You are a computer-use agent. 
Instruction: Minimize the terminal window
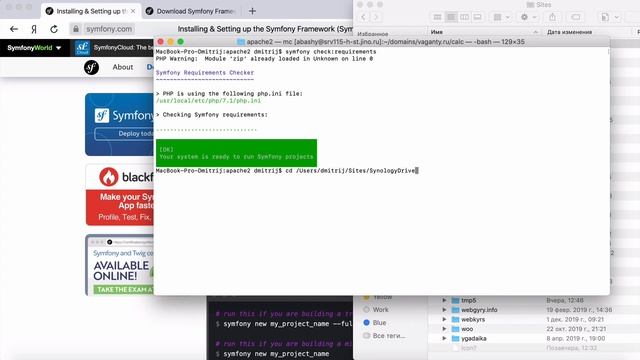tap(170, 42)
